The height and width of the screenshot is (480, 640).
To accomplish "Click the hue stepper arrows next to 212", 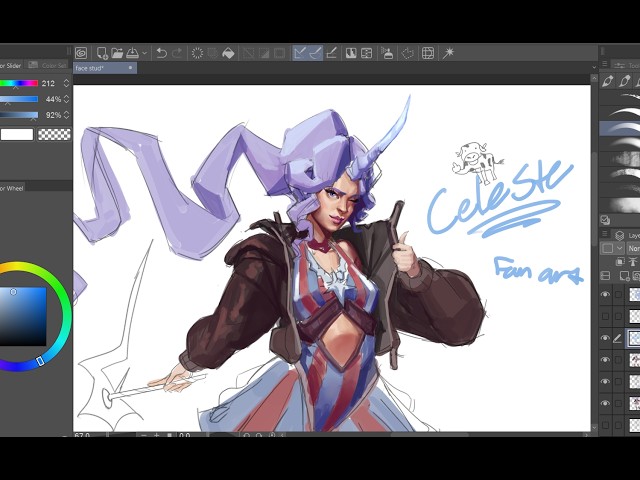I will pos(67,84).
